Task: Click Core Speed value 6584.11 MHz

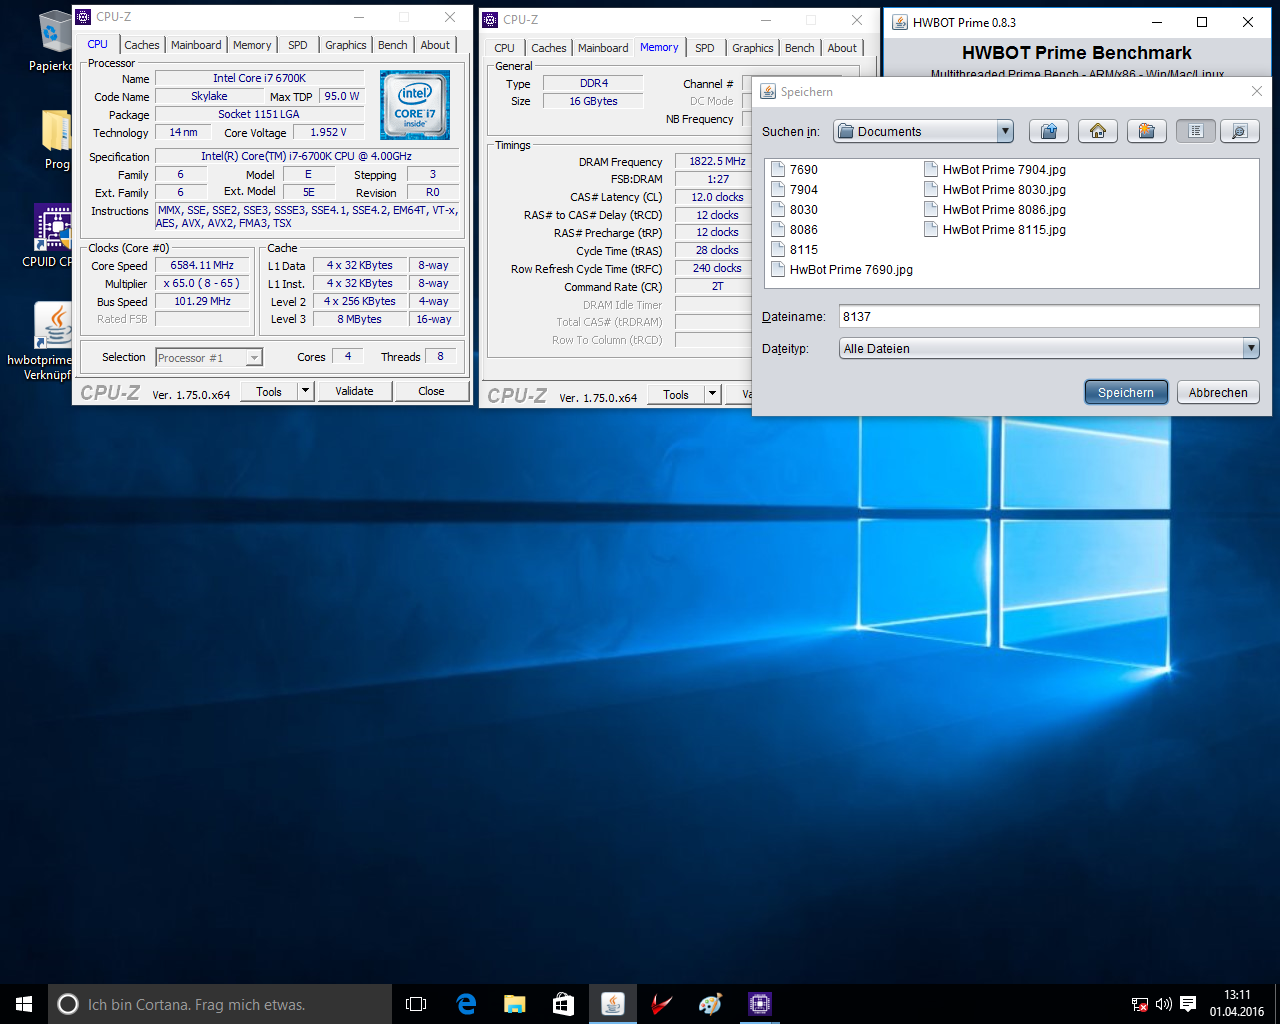Action: pyautogui.click(x=202, y=265)
